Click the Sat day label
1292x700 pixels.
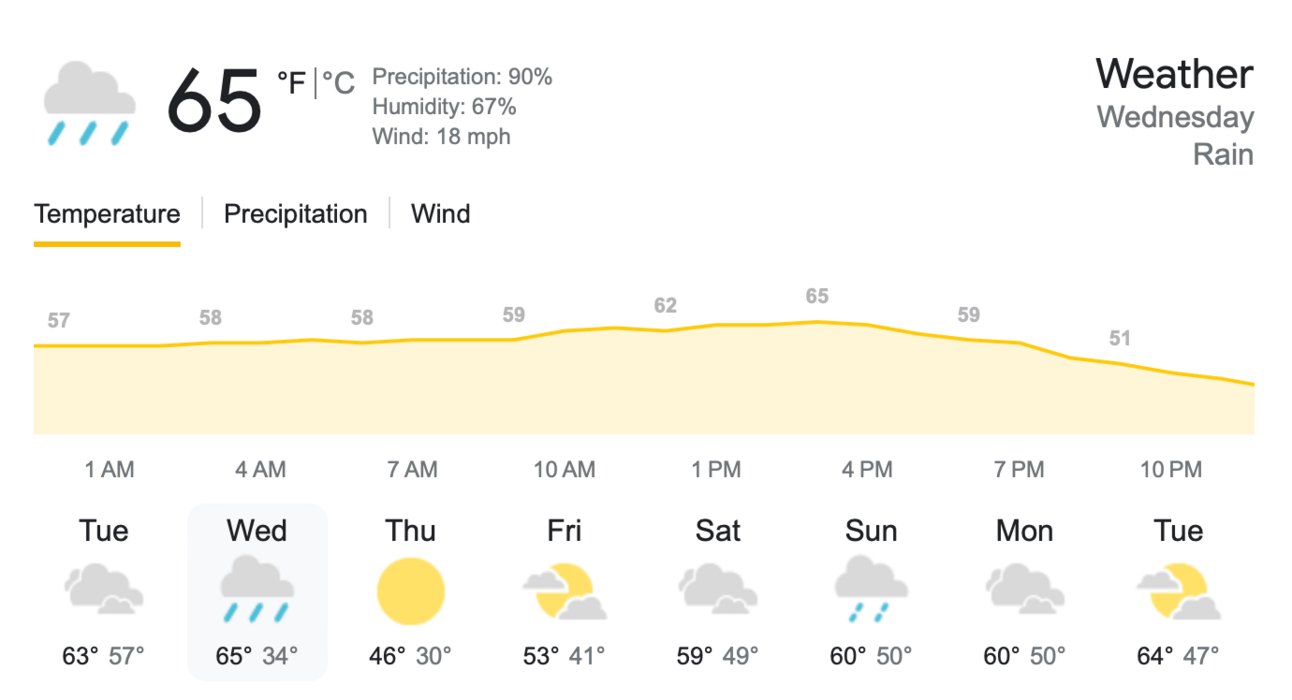[x=718, y=530]
